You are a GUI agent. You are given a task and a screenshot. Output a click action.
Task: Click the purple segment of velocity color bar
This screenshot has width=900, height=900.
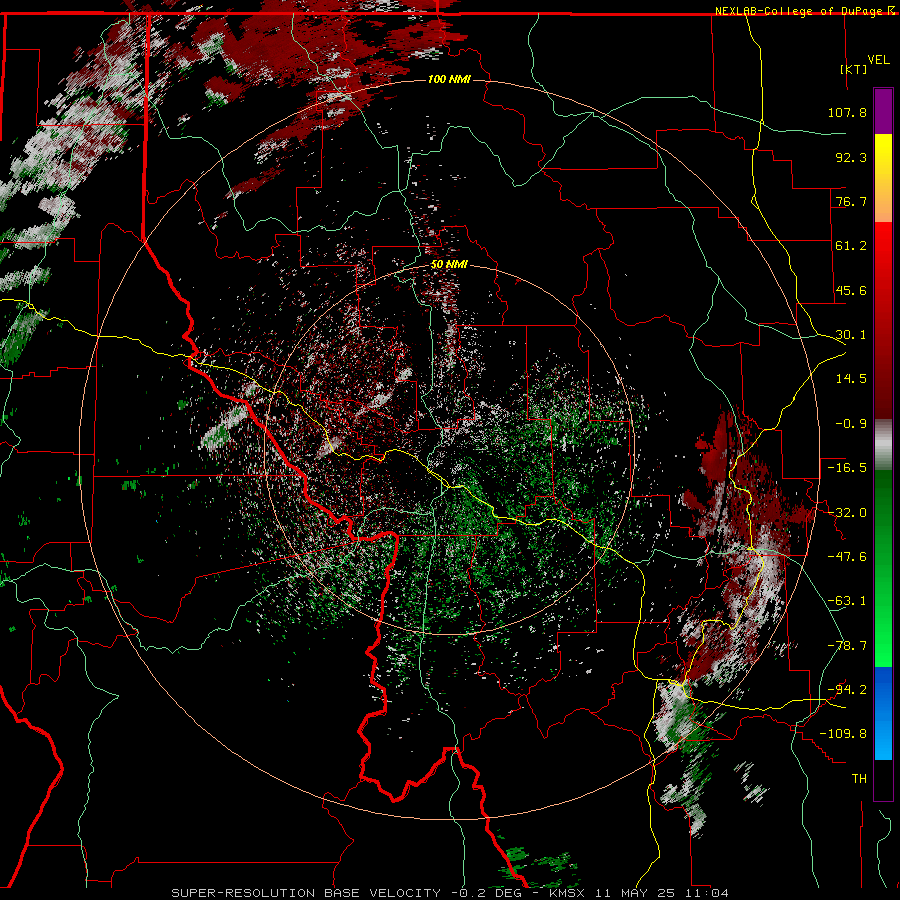point(883,111)
